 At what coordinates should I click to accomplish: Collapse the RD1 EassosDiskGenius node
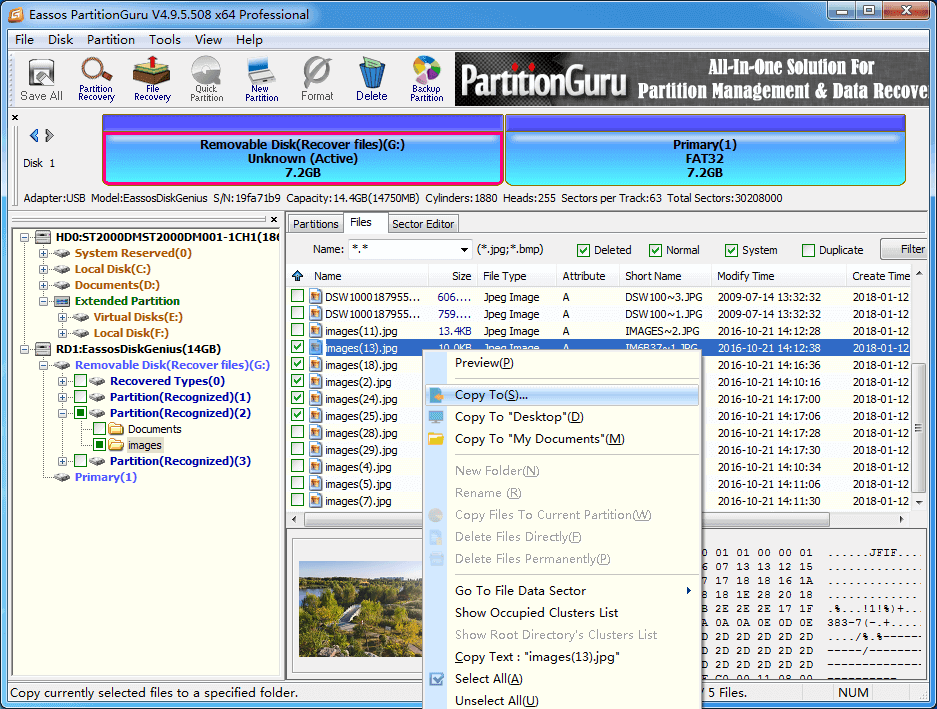tap(24, 349)
